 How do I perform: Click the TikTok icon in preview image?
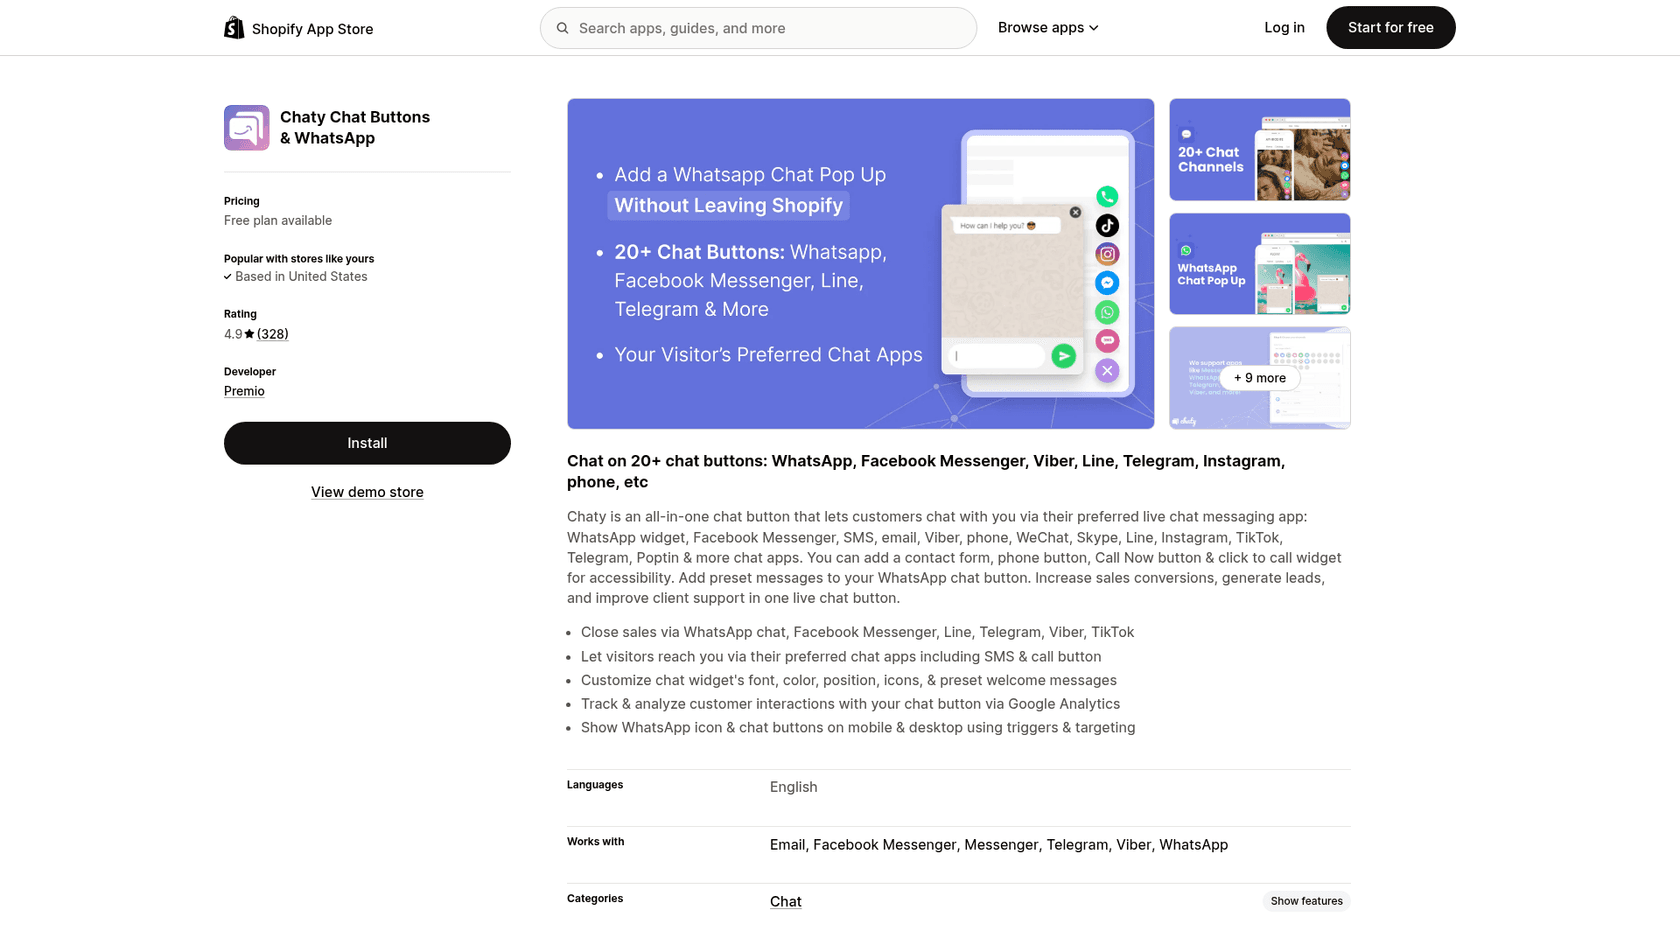tap(1107, 226)
